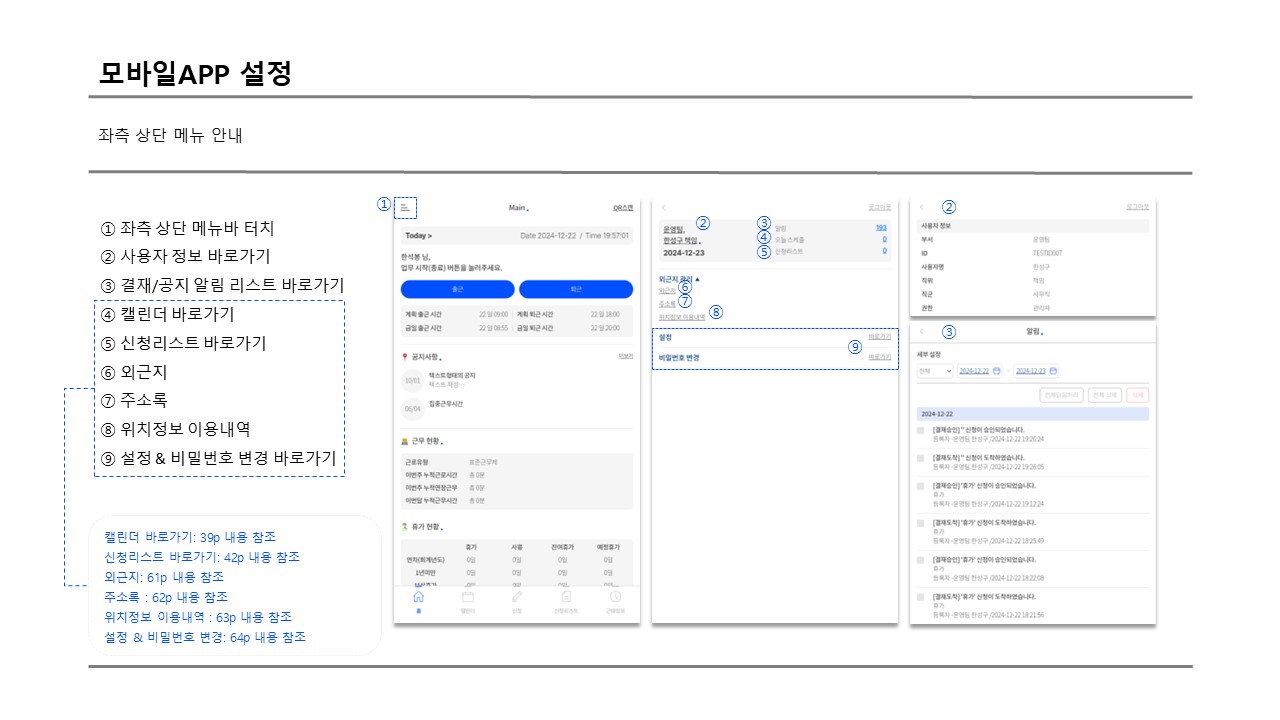Viewport: 1280px width, 720px height.
Task: Tap the application list icon in bottom navigation
Action: coord(566,598)
